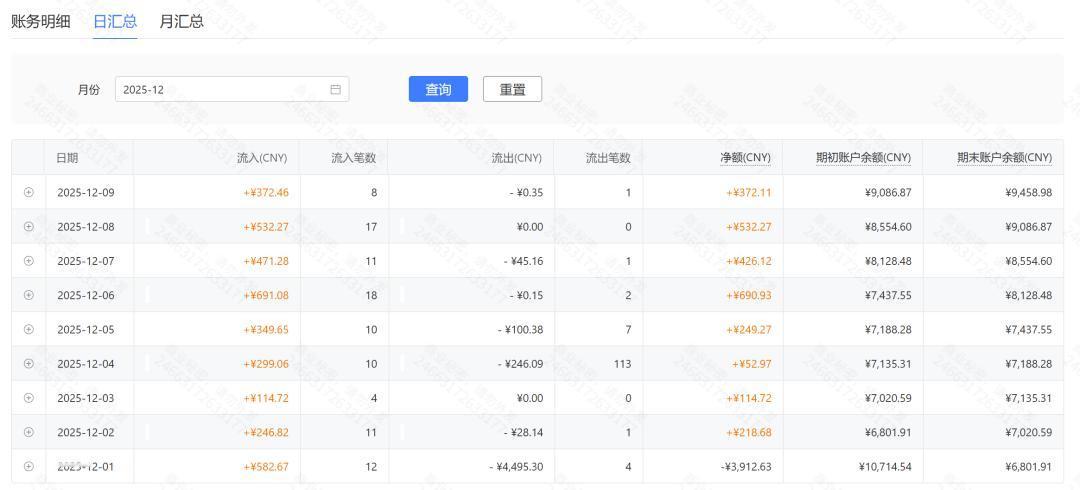Expand the 2025-12-07 row details
1080x490 pixels.
point(28,261)
